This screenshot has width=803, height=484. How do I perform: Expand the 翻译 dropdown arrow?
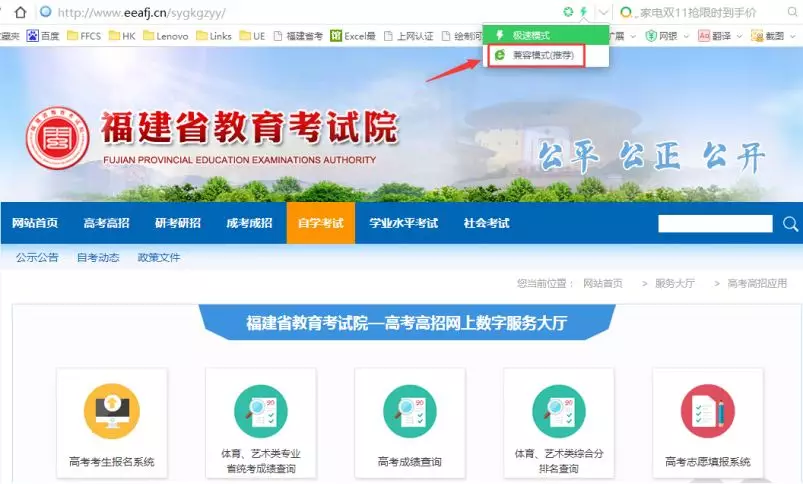click(x=739, y=36)
